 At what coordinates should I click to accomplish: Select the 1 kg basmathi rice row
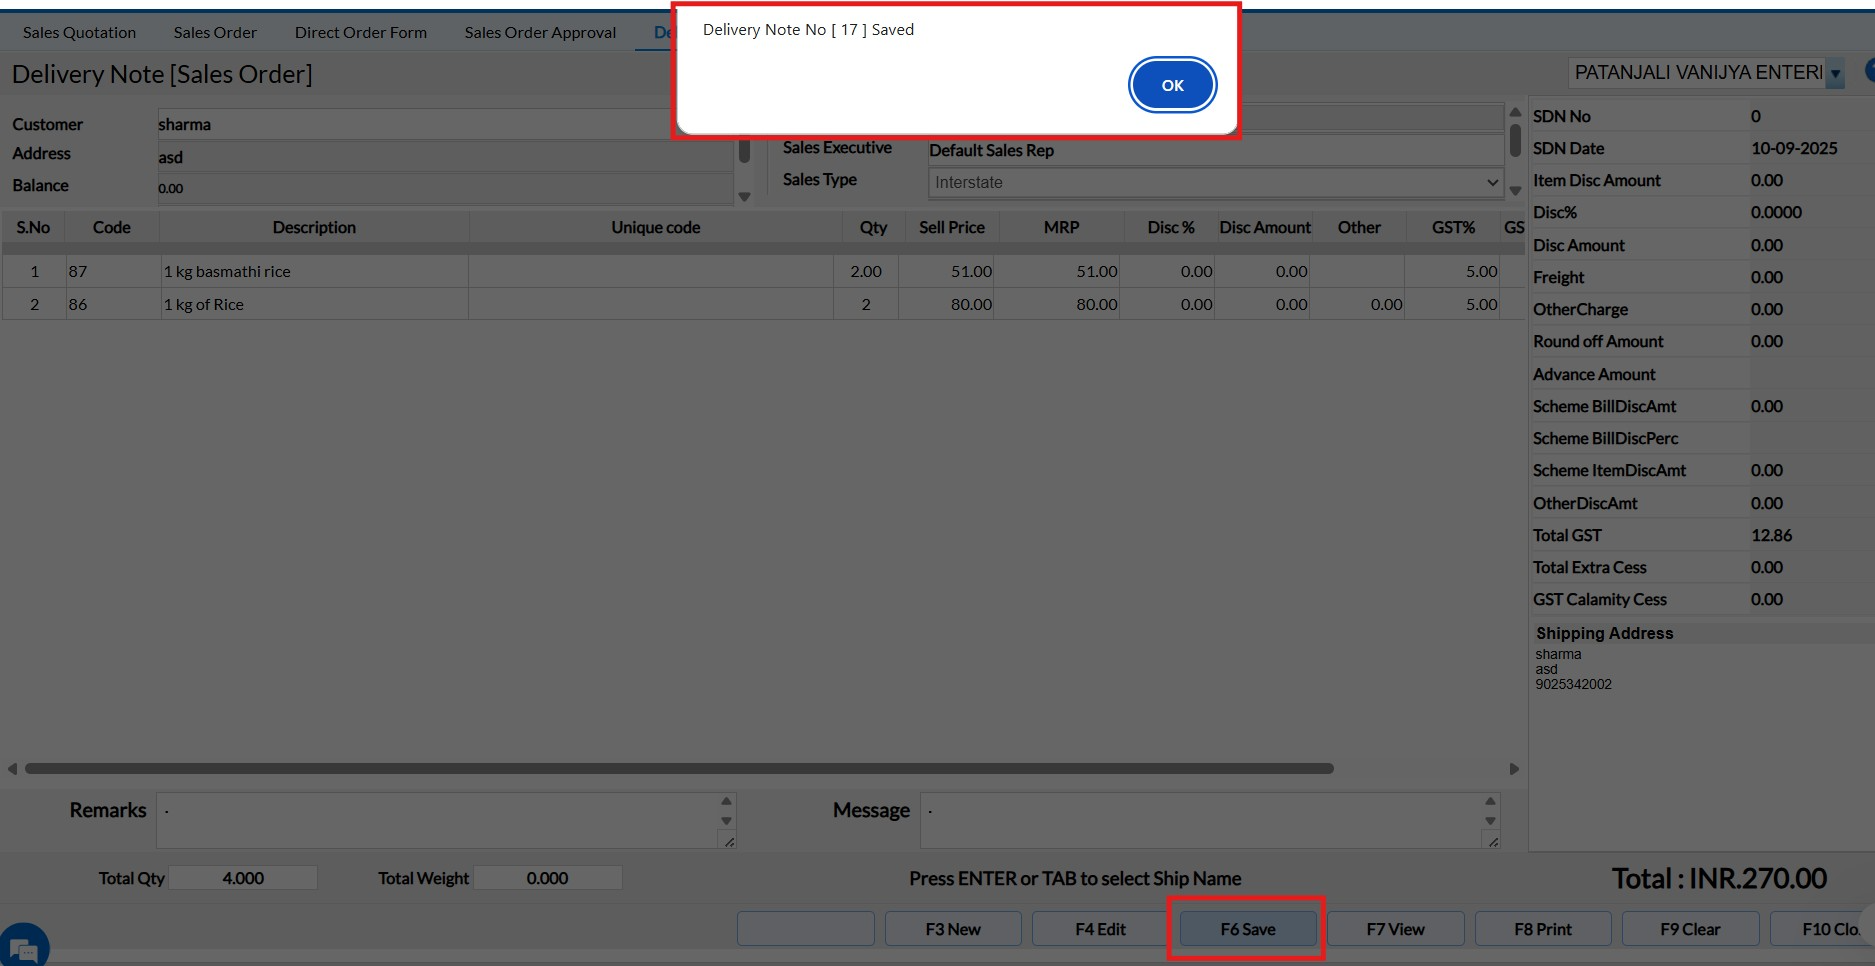[x=763, y=271]
